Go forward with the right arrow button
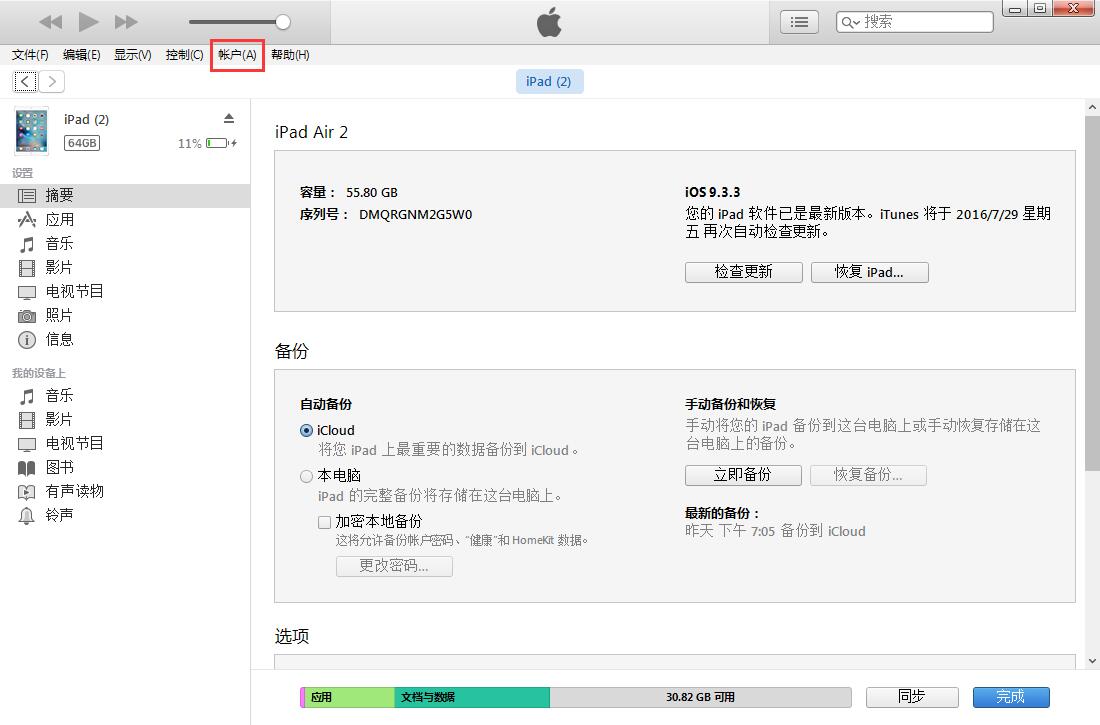This screenshot has width=1100, height=725. point(52,81)
